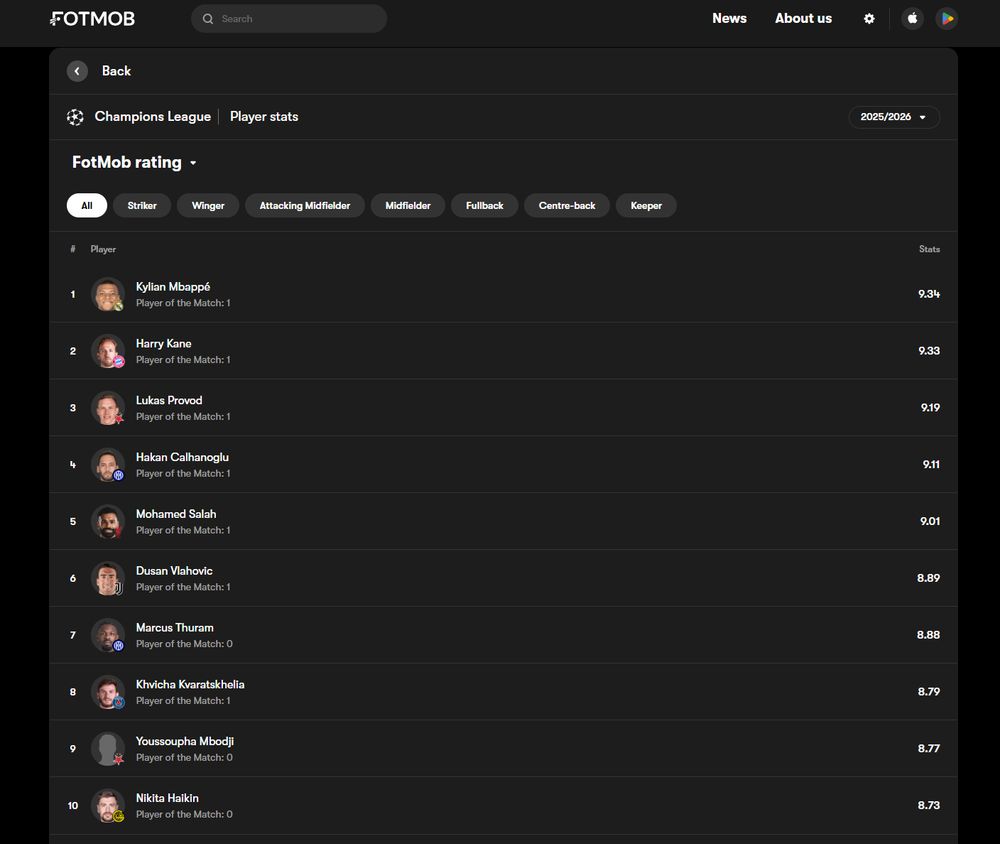Filter by Midfielder position
The height and width of the screenshot is (844, 1000).
pyautogui.click(x=408, y=205)
